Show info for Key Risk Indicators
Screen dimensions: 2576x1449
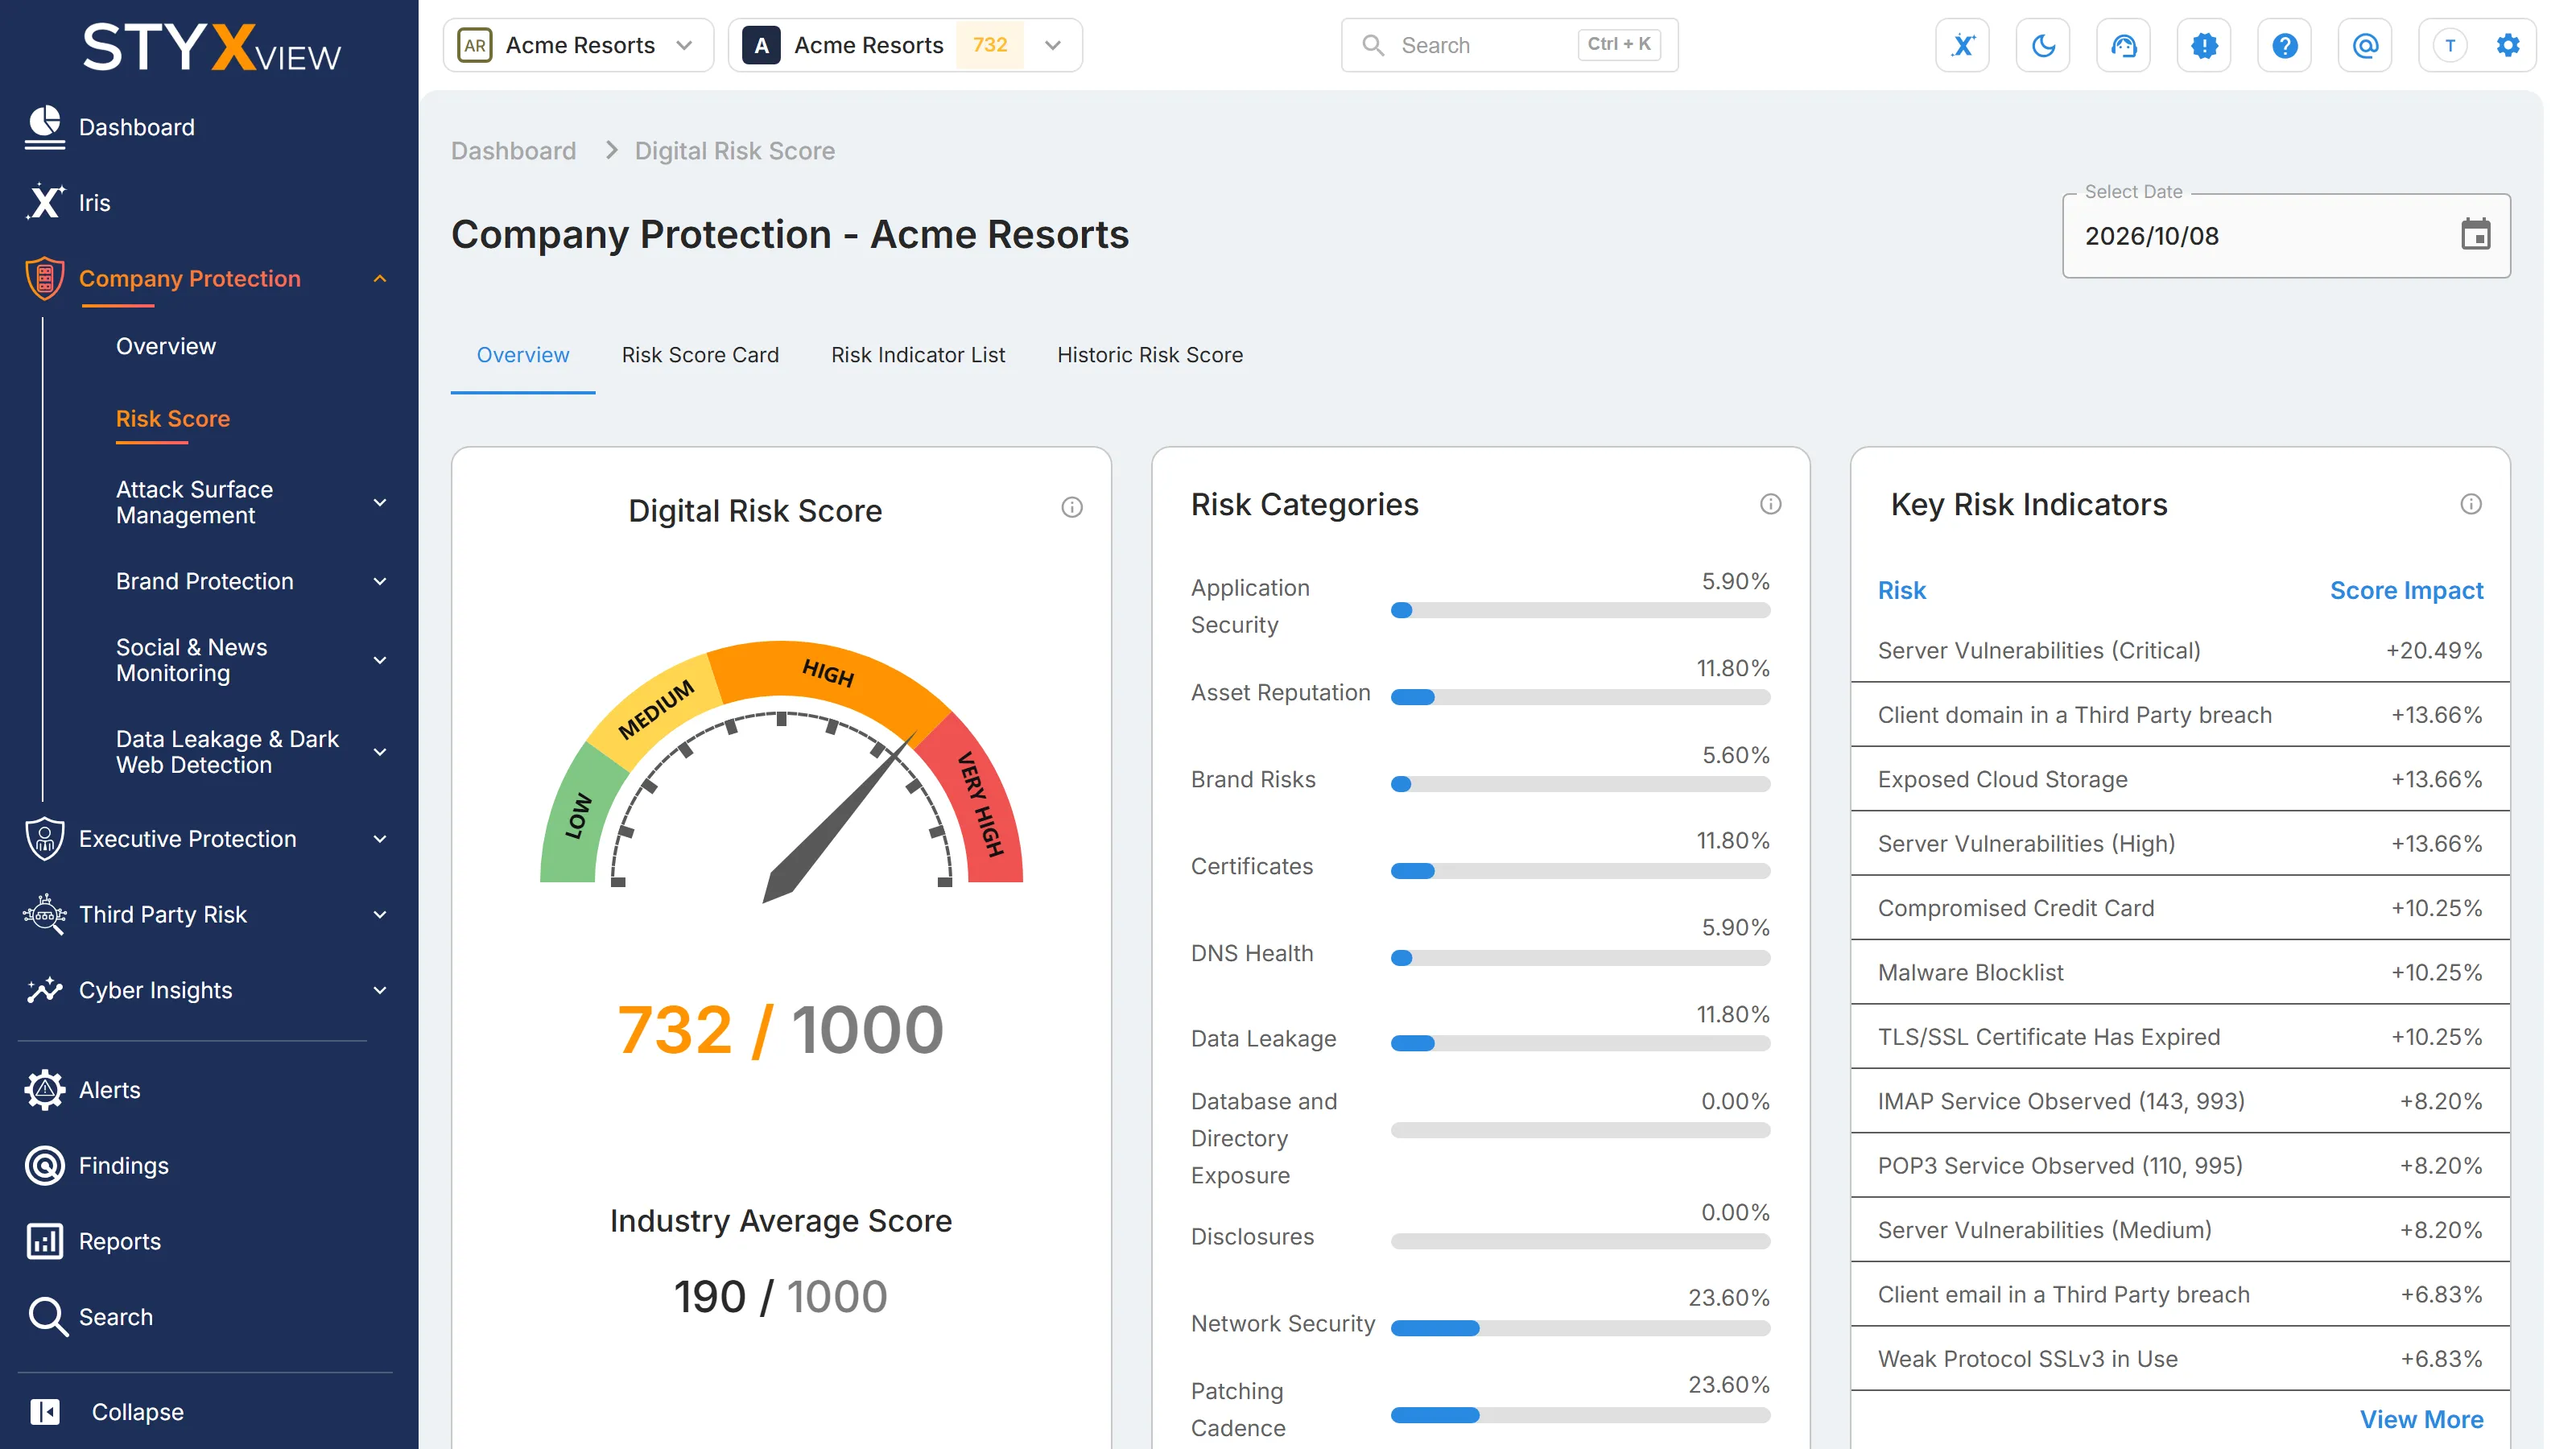(2471, 504)
